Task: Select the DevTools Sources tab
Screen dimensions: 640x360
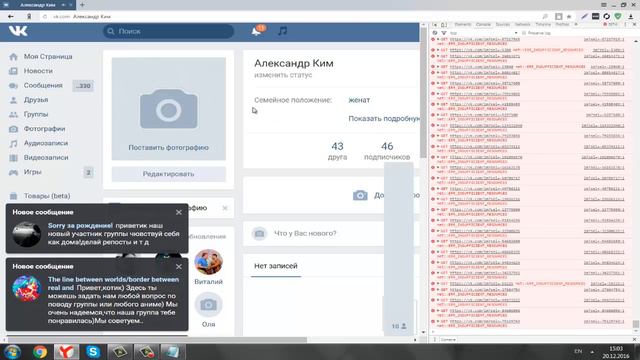Action: 503,24
